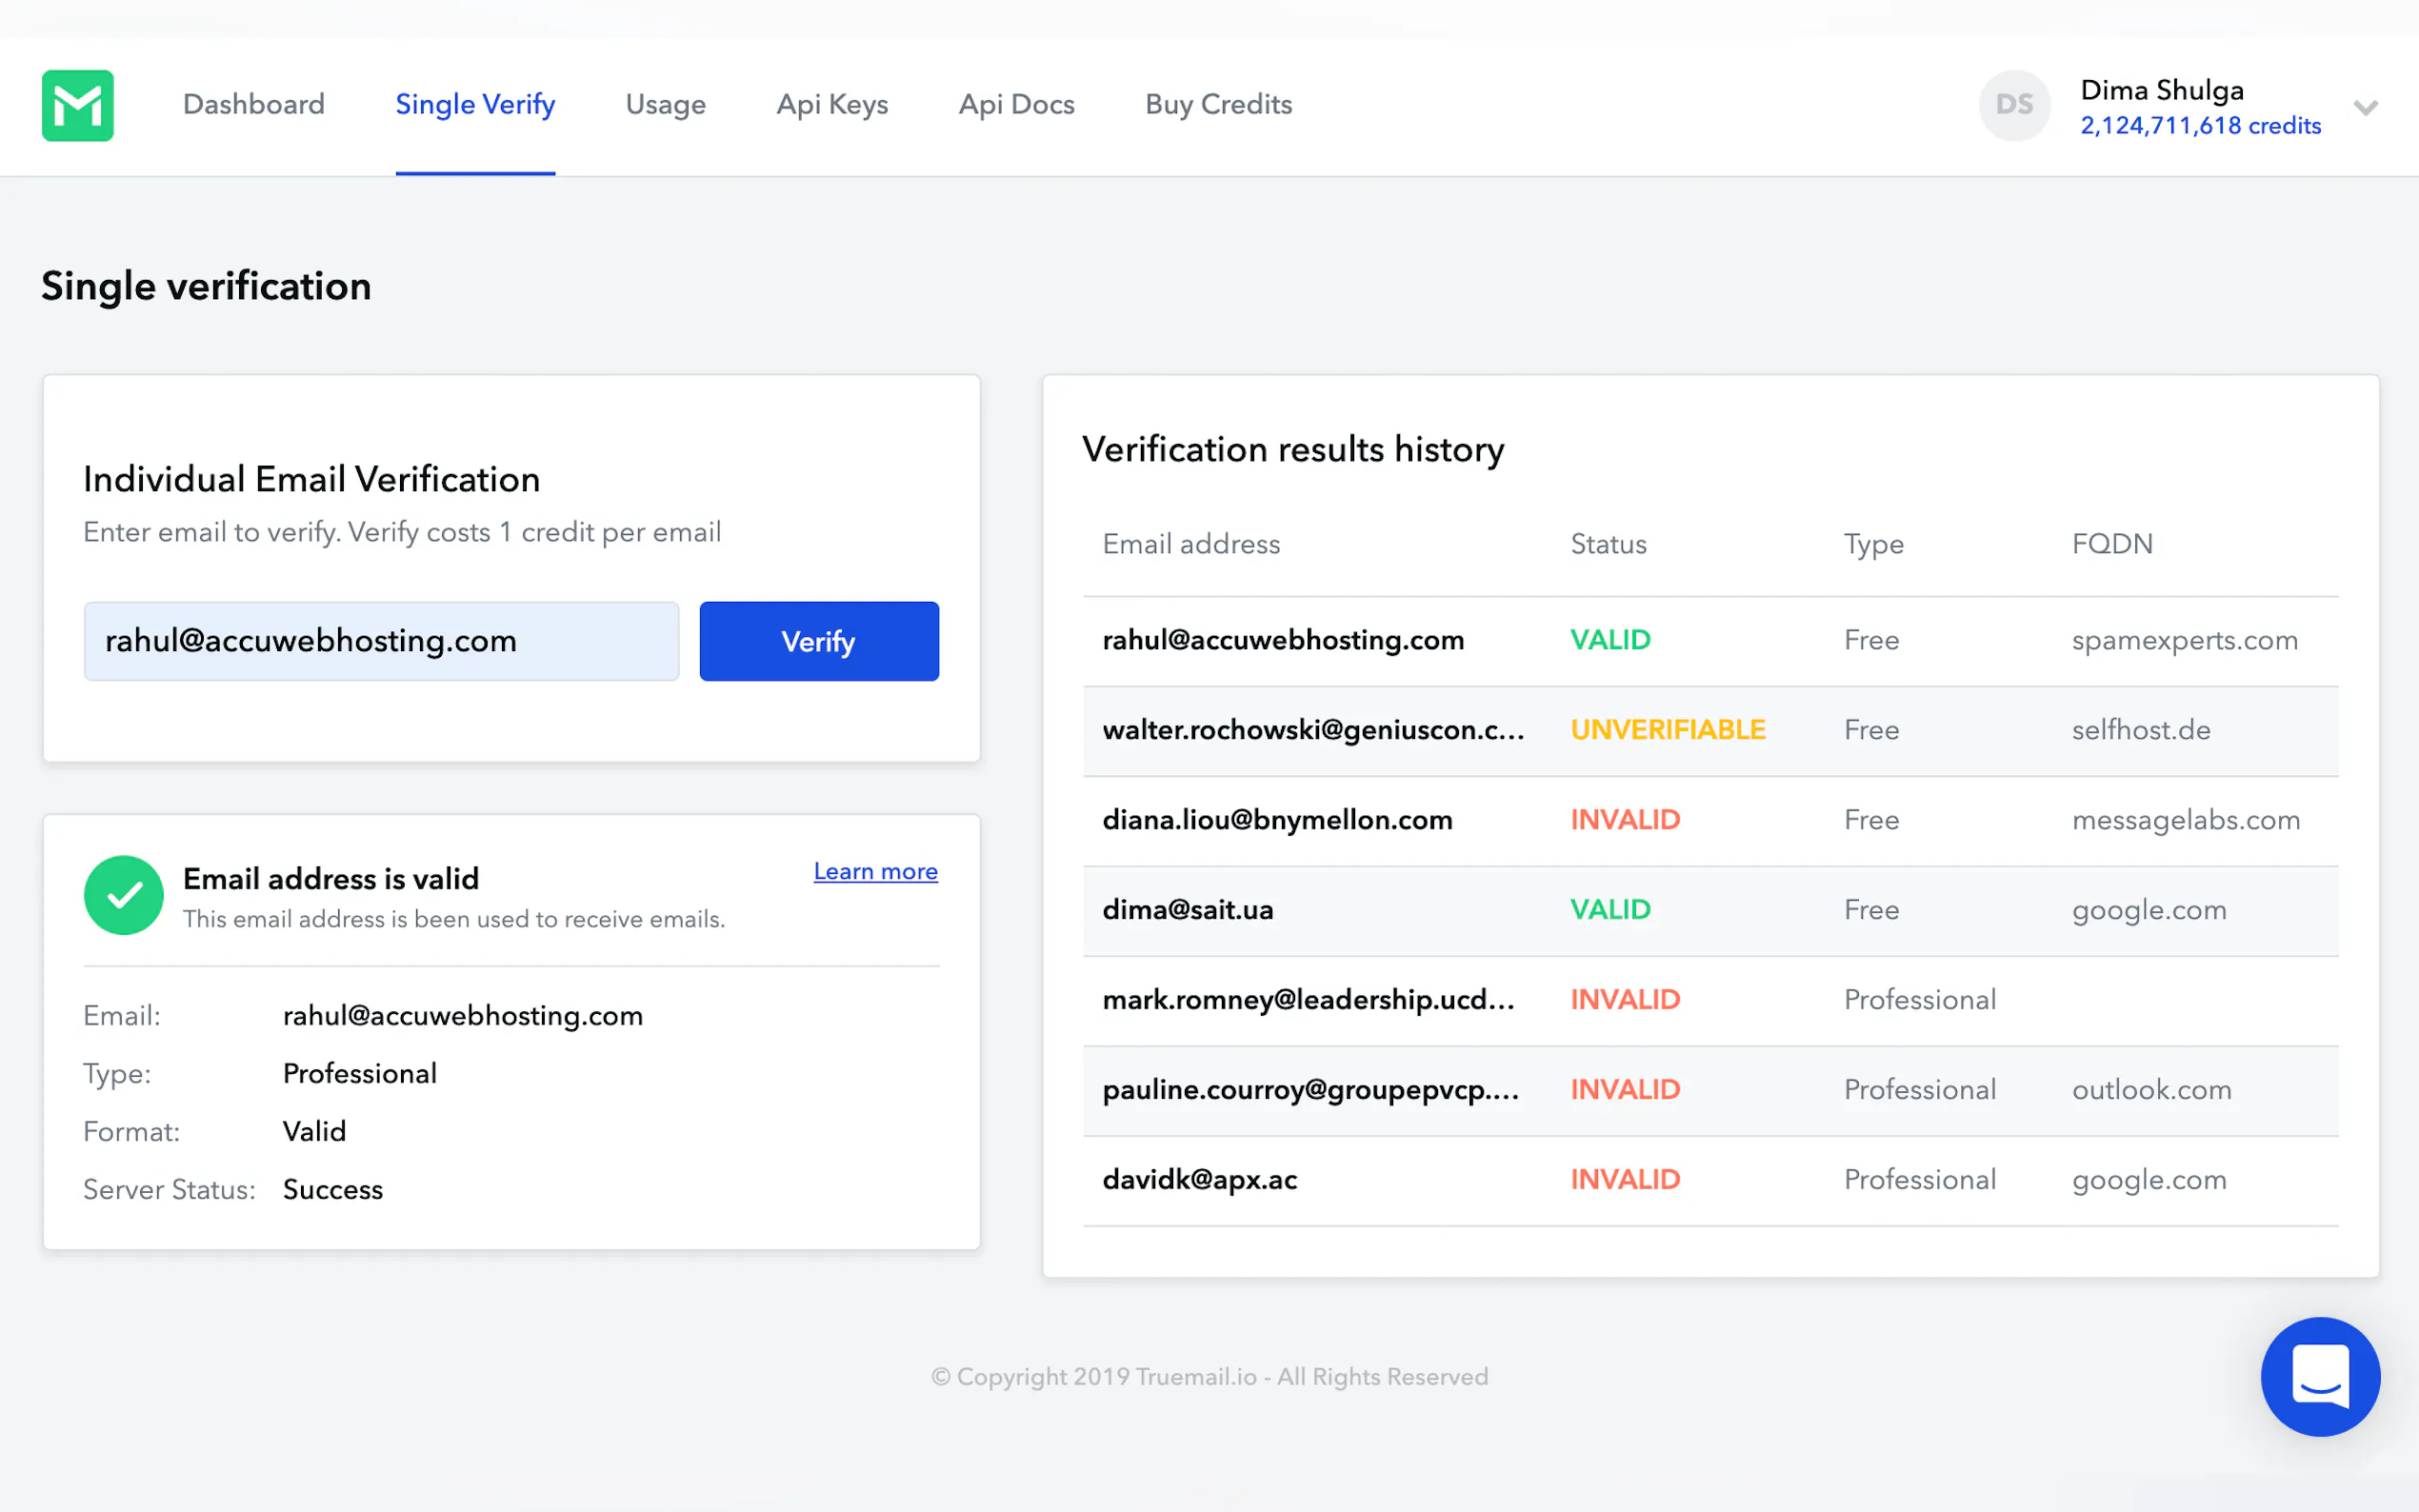
Task: Click the Single Verify tab
Action: click(x=475, y=104)
